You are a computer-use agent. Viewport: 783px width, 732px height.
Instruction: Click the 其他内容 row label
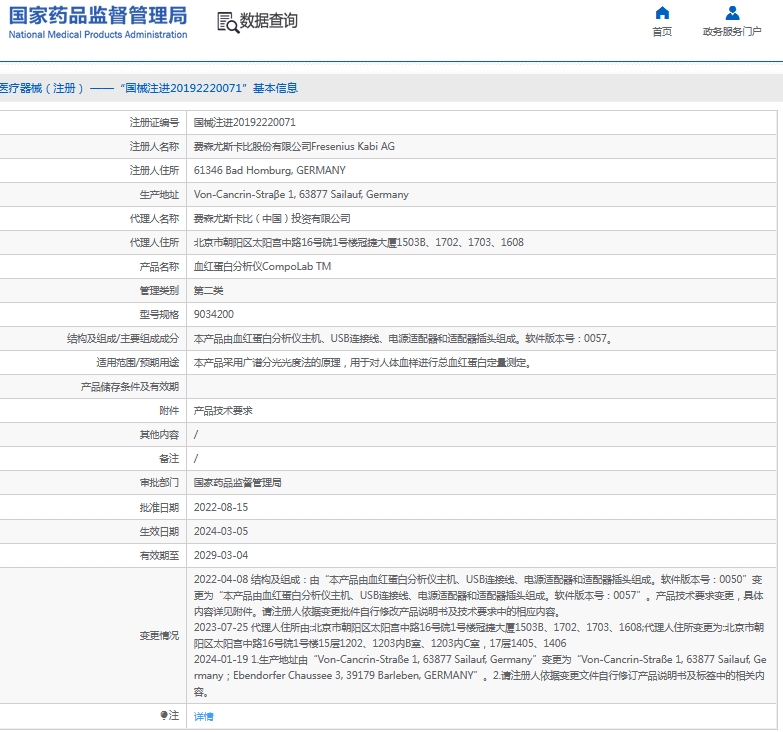pos(159,435)
